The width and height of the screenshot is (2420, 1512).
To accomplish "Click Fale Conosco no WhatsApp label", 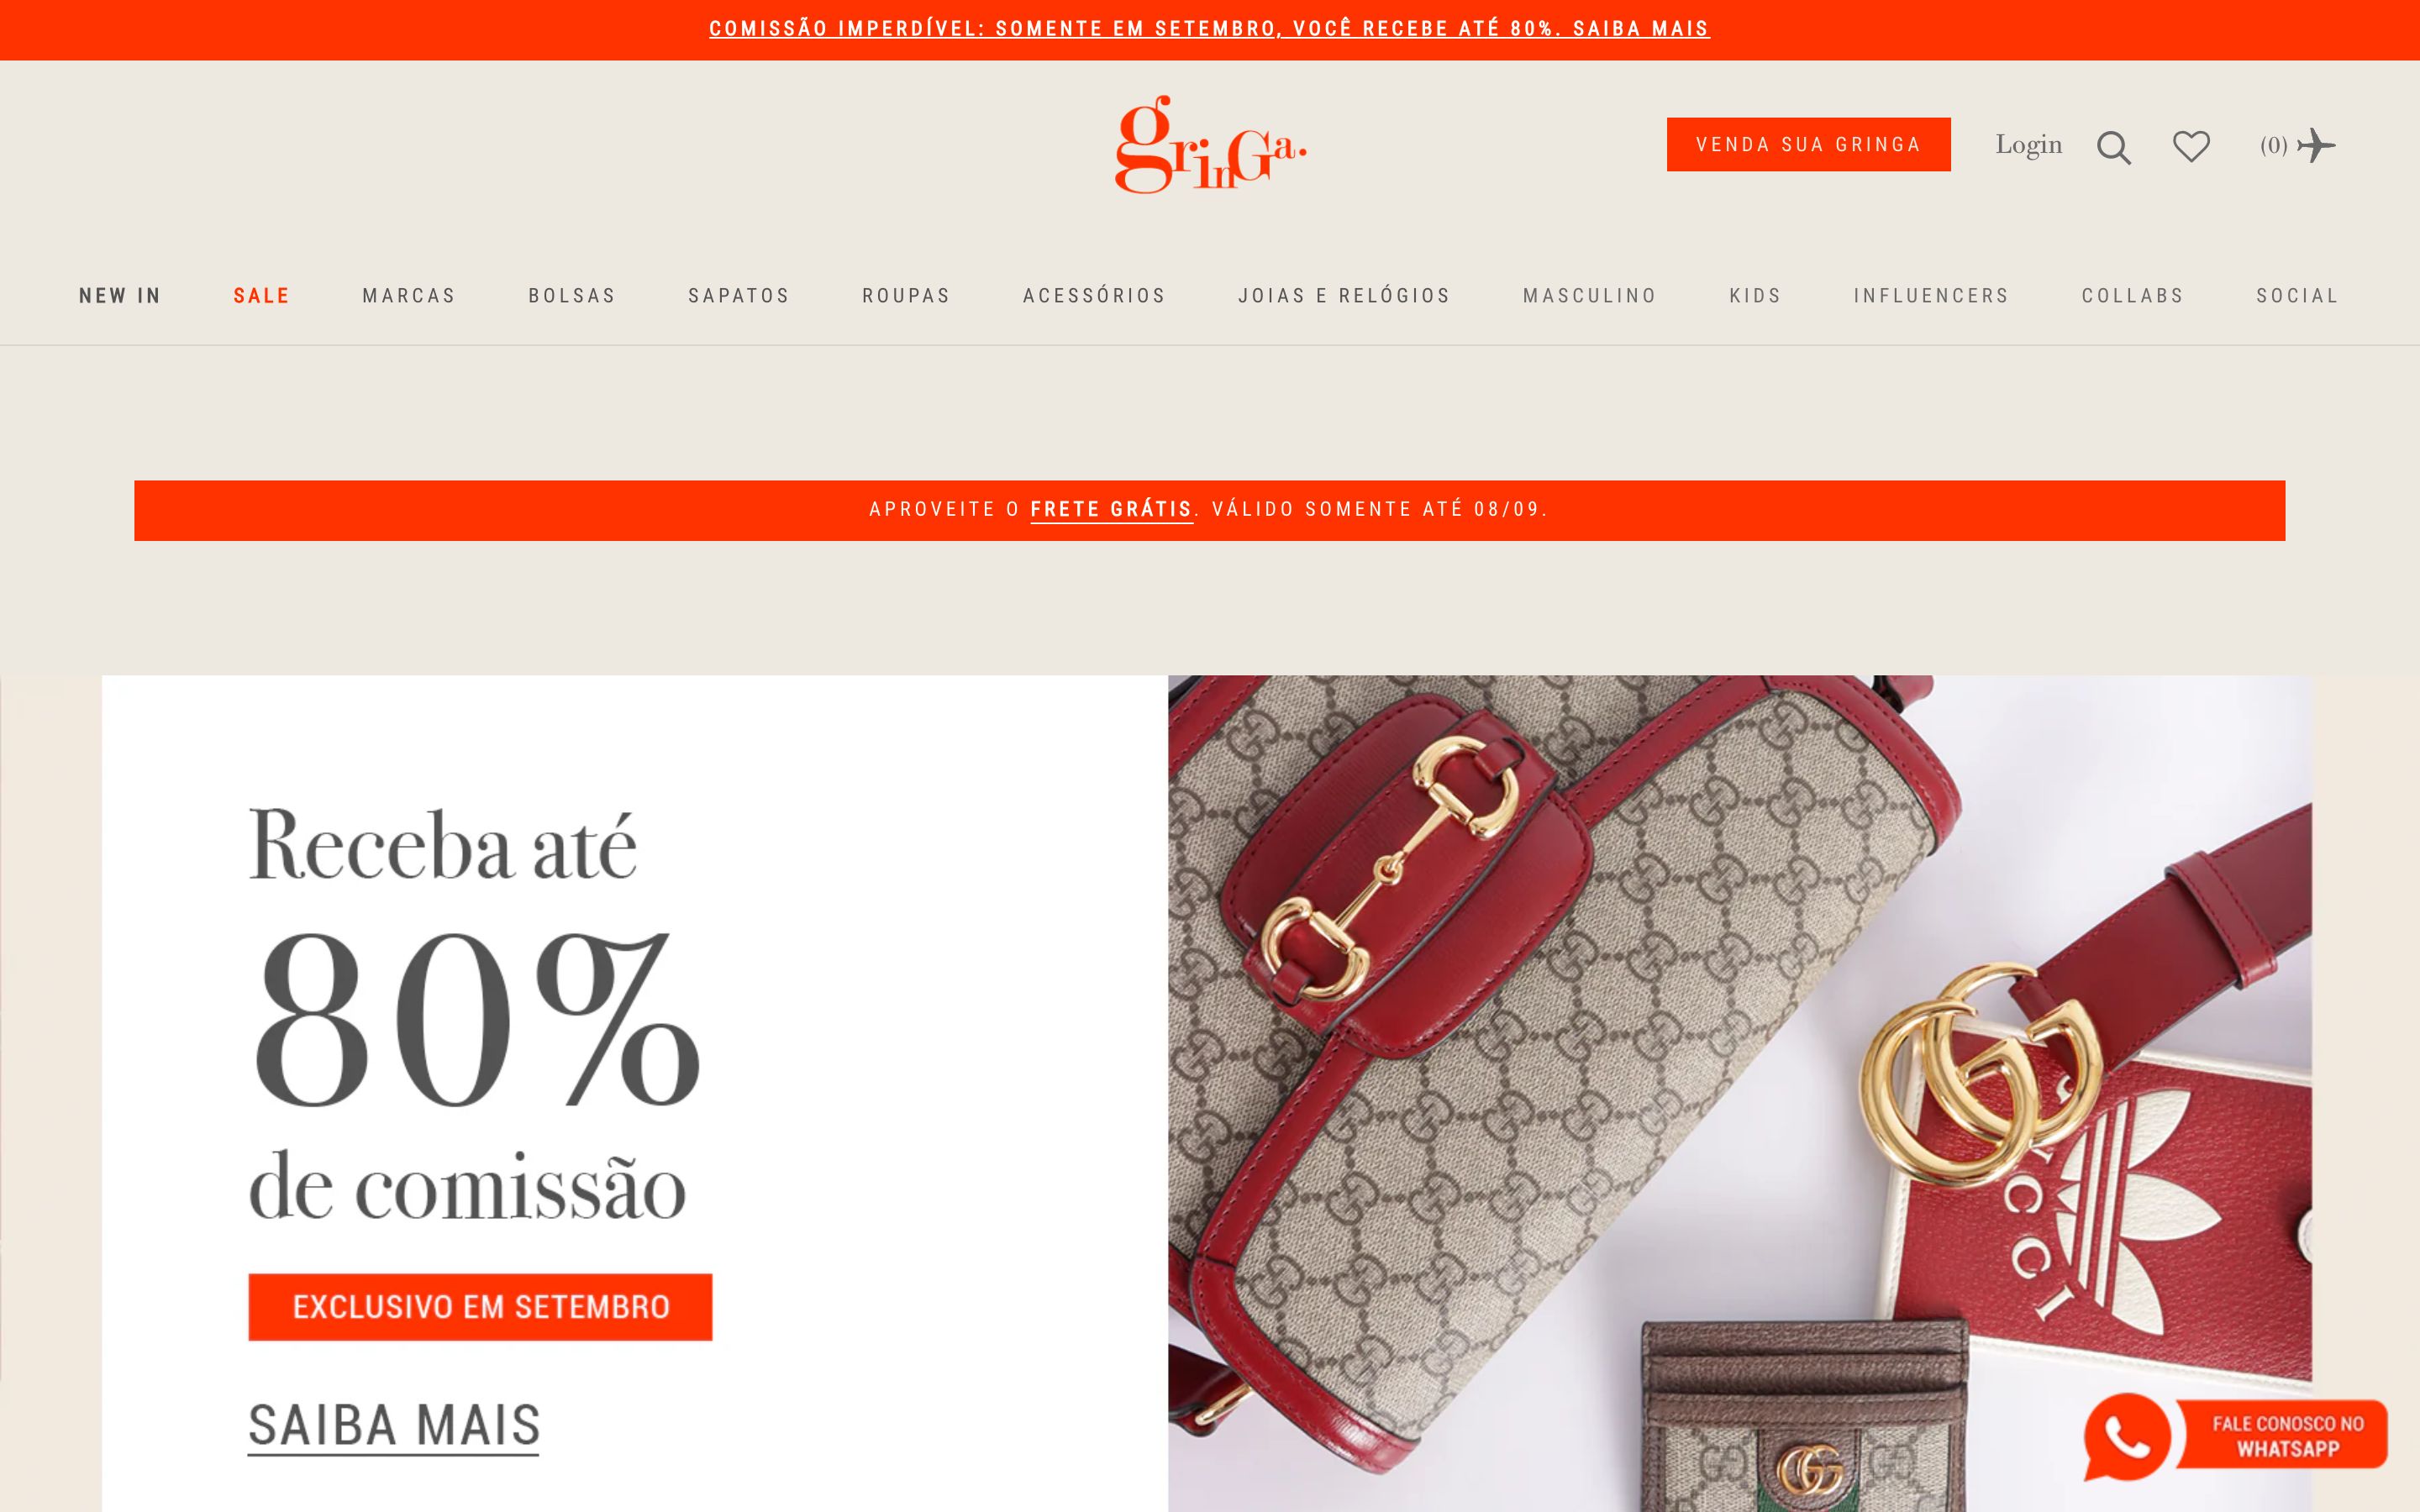I will (2288, 1436).
